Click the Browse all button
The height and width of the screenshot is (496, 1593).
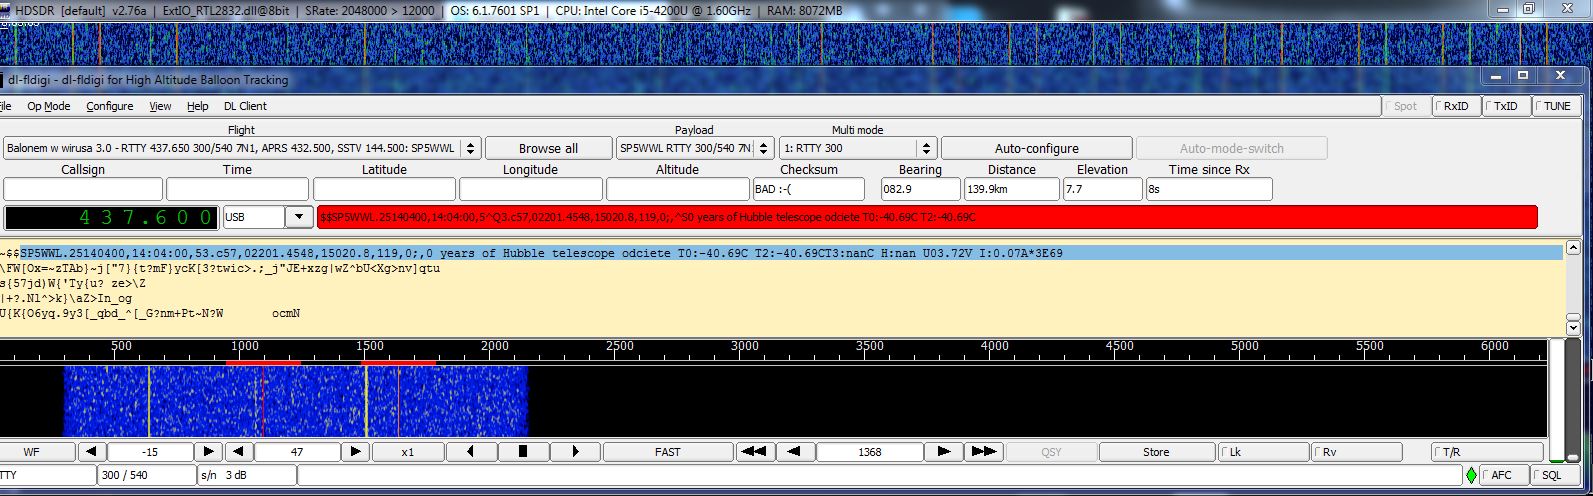click(x=547, y=148)
